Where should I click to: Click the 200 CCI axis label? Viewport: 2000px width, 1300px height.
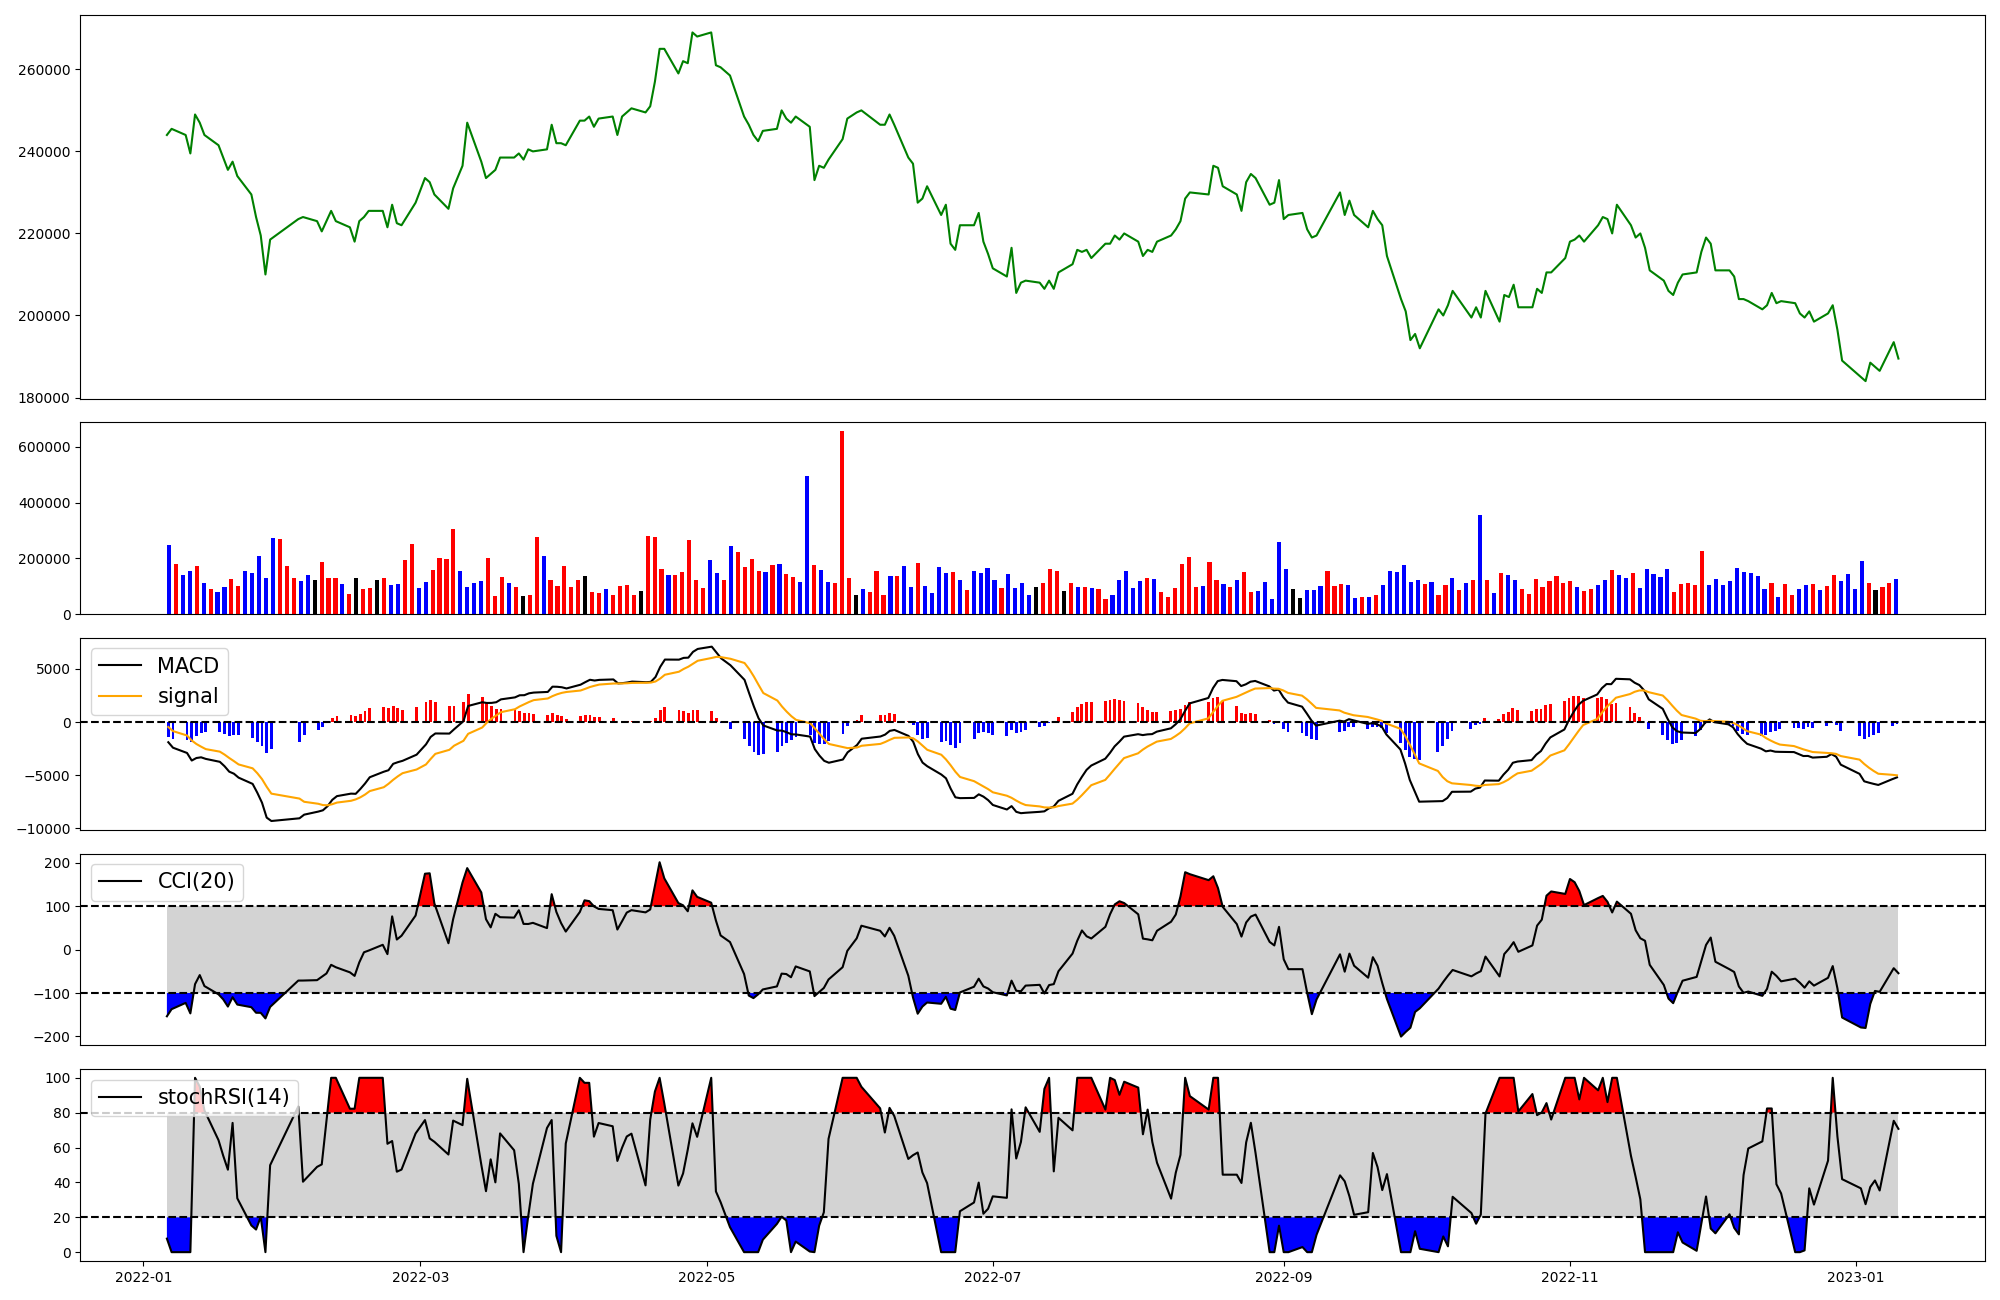[x=57, y=863]
